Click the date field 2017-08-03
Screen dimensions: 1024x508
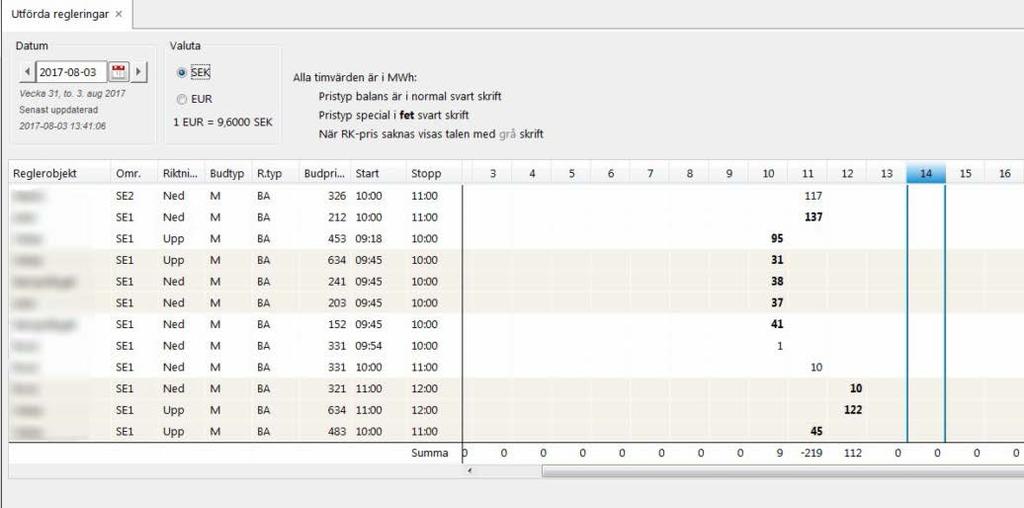click(x=71, y=72)
